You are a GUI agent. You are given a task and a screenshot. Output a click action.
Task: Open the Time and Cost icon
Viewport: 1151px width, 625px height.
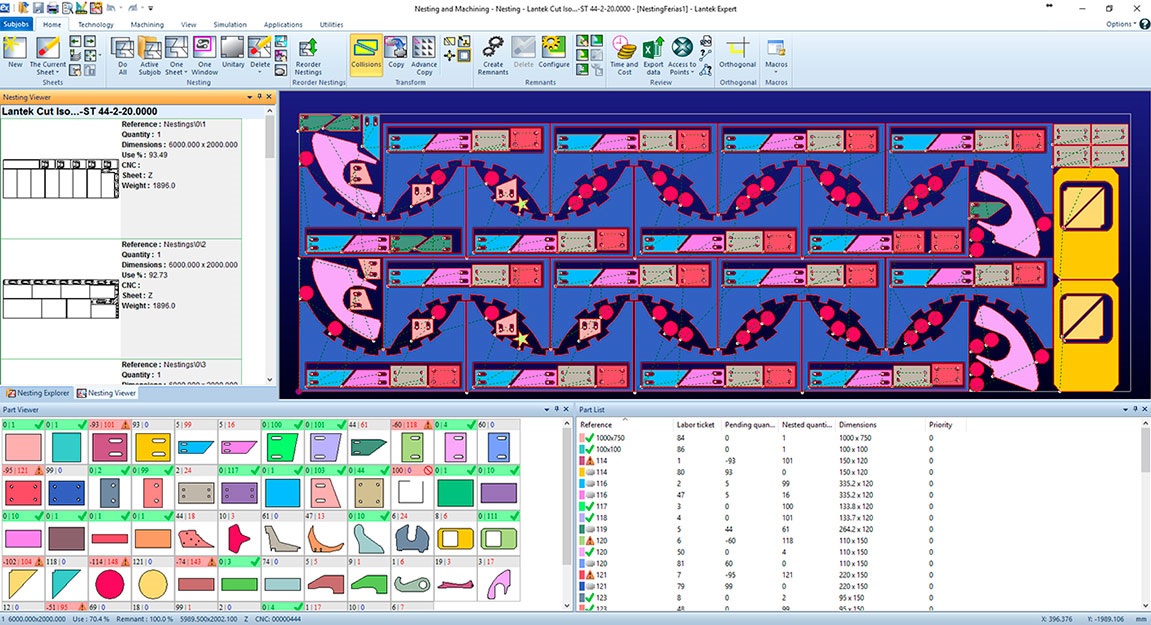coord(624,48)
